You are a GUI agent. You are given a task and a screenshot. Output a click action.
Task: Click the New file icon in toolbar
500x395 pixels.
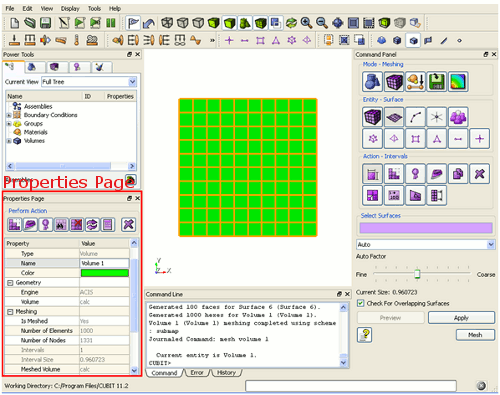pyautogui.click(x=14, y=23)
